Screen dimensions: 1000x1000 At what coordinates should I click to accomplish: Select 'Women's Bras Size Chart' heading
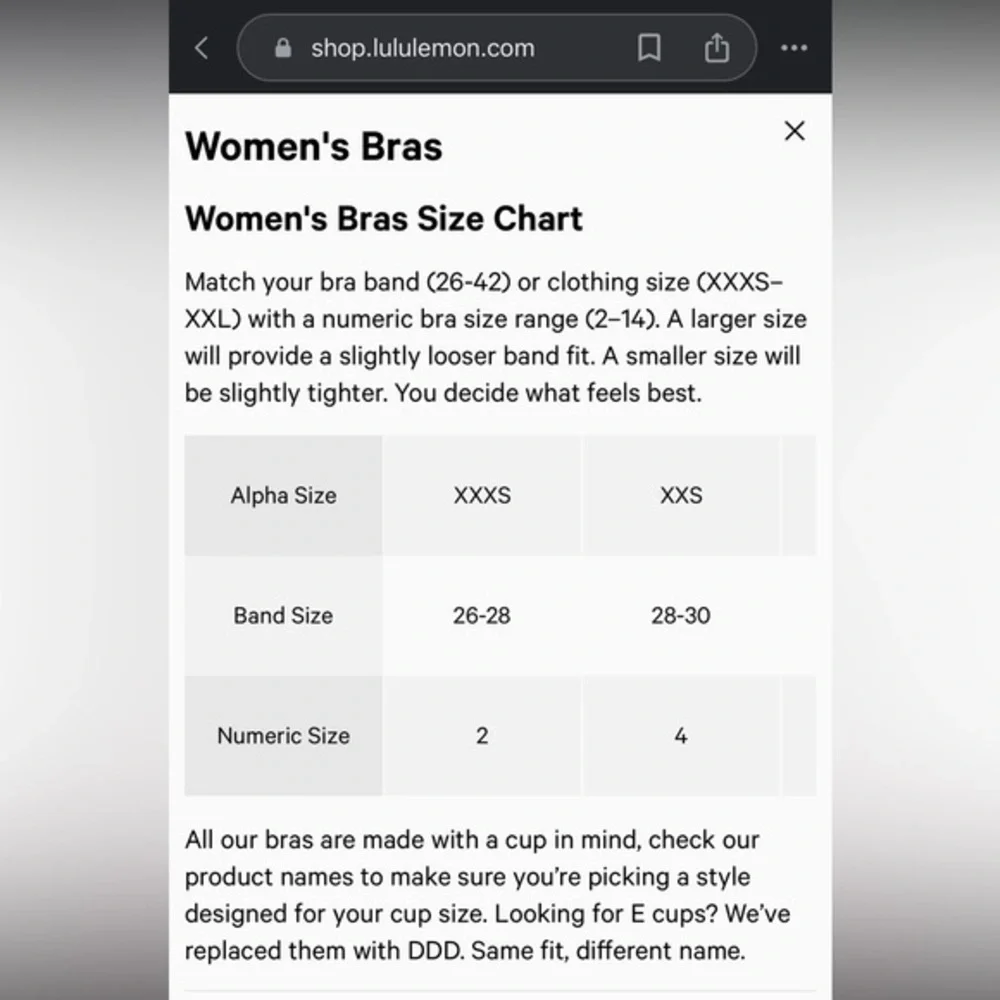pos(384,219)
